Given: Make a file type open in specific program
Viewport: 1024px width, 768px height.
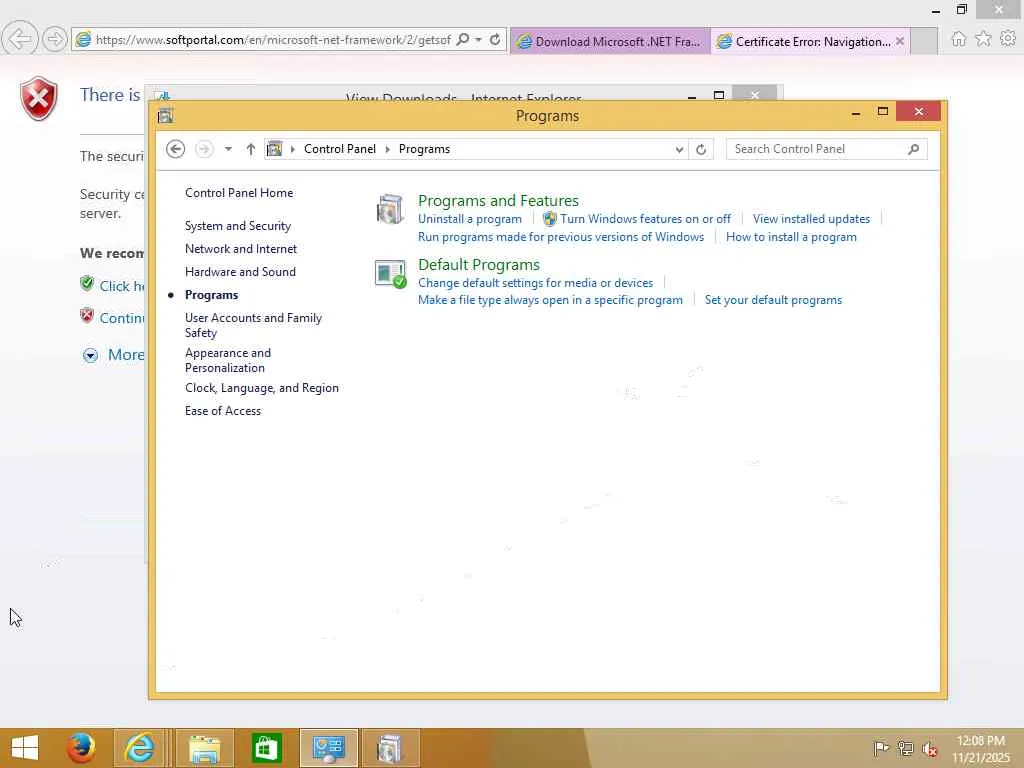Looking at the screenshot, I should pyautogui.click(x=550, y=300).
